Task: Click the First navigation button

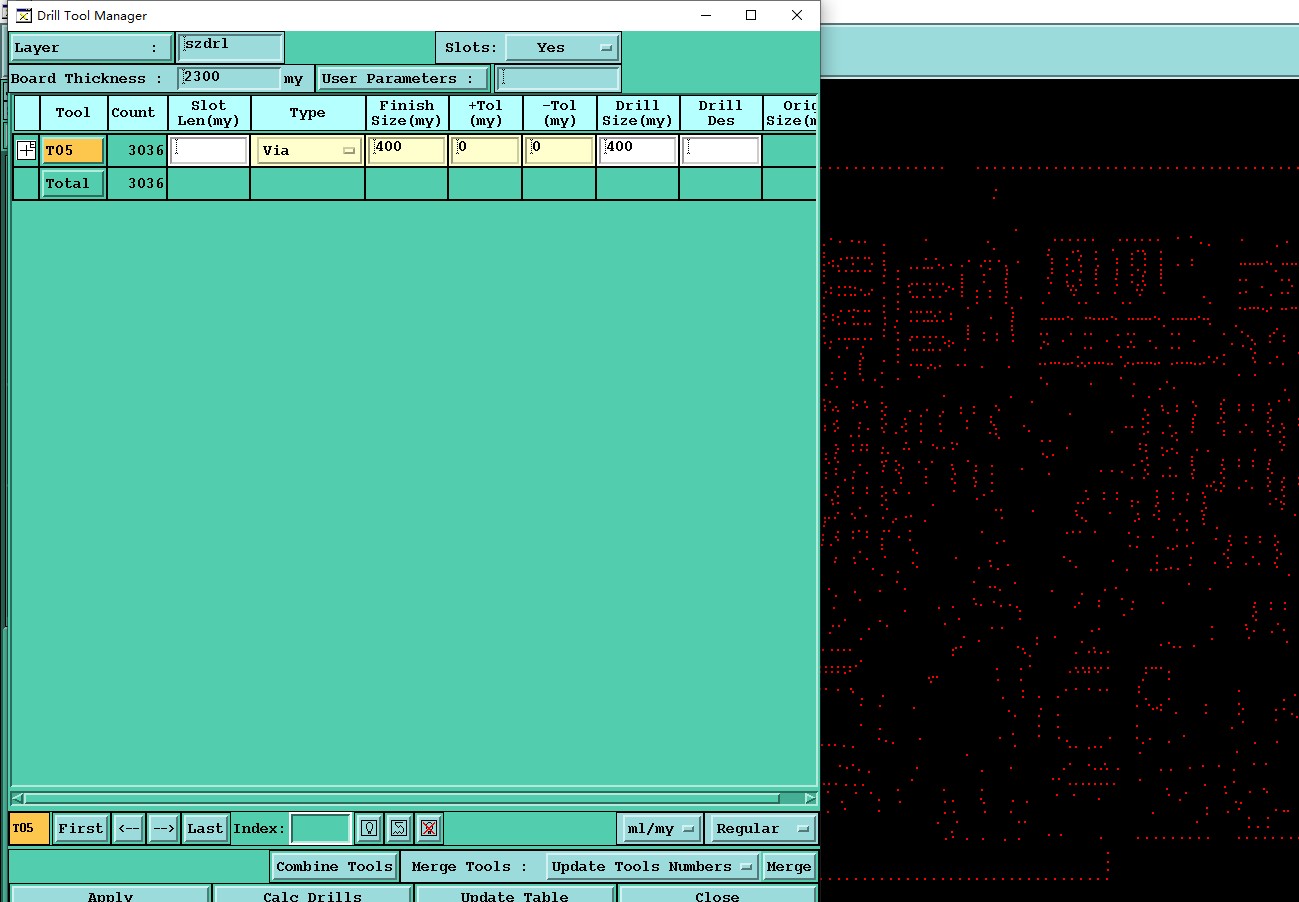Action: click(81, 828)
